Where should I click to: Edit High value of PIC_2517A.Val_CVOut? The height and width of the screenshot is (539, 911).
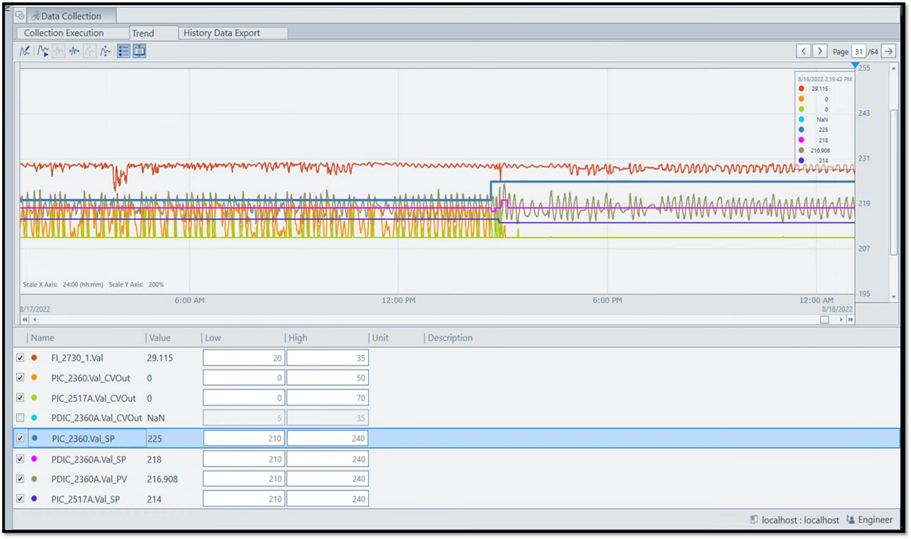point(328,398)
